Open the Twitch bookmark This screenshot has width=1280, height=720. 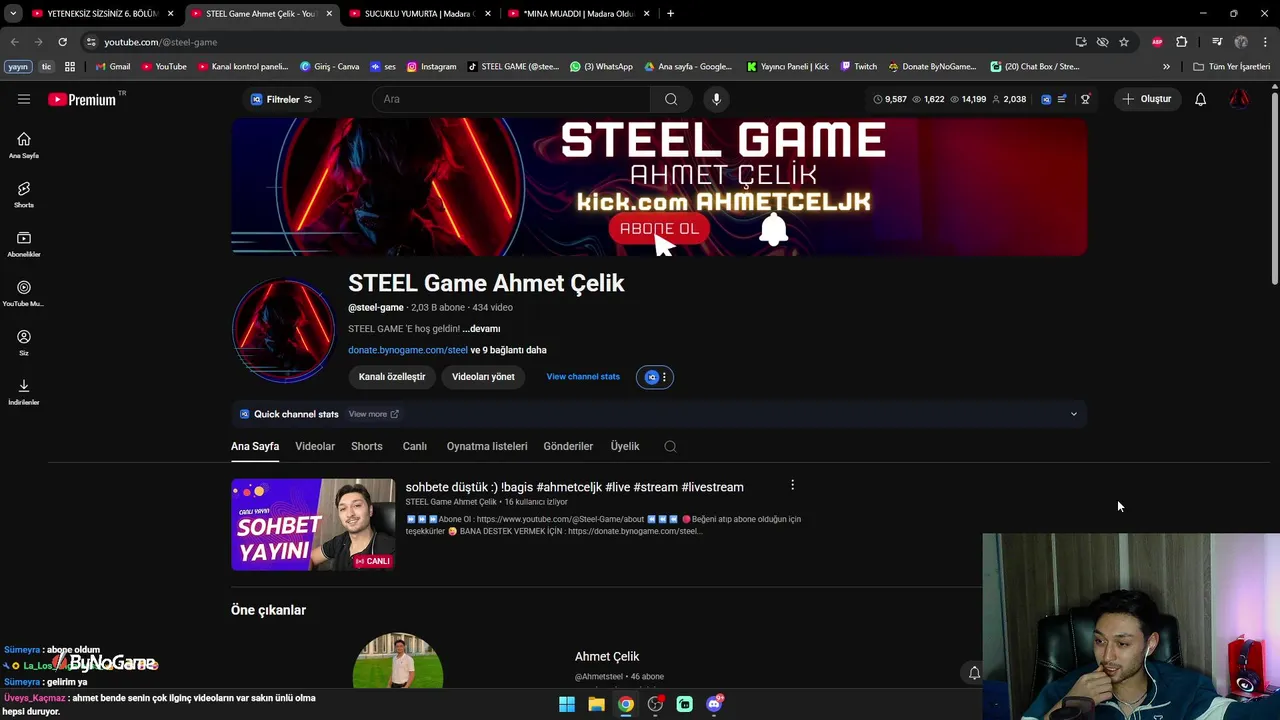(859, 67)
